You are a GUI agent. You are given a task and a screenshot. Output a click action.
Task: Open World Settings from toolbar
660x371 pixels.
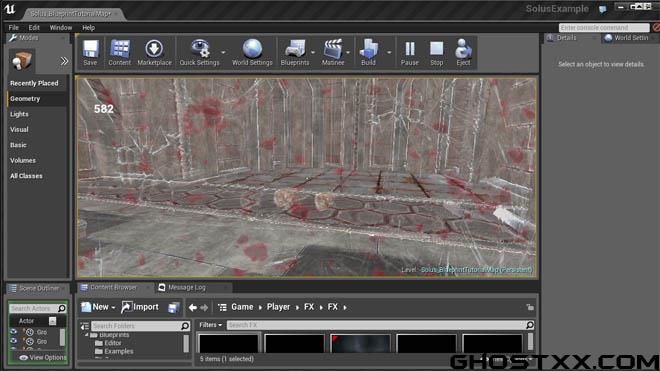252,52
